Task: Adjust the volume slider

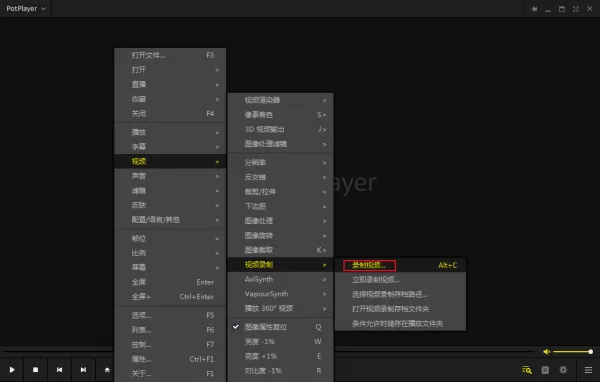Action: pyautogui.click(x=573, y=351)
